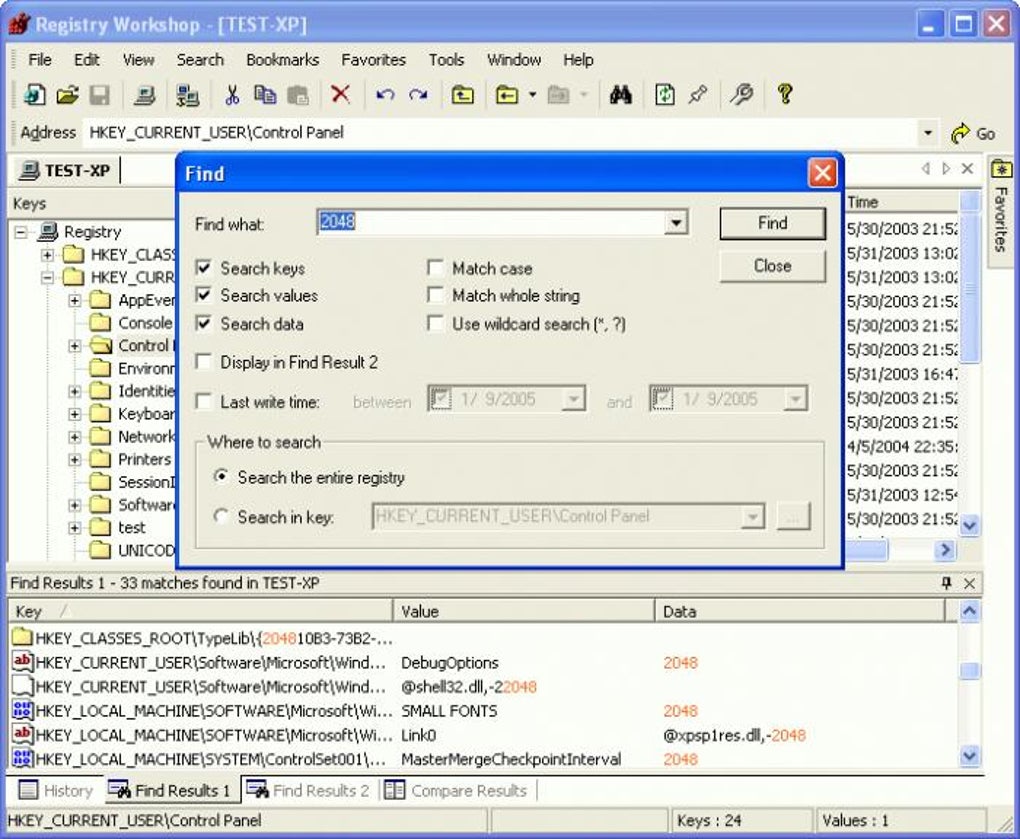Viewport: 1020px width, 839px height.
Task: Enable the Match whole string checkbox
Action: click(435, 295)
